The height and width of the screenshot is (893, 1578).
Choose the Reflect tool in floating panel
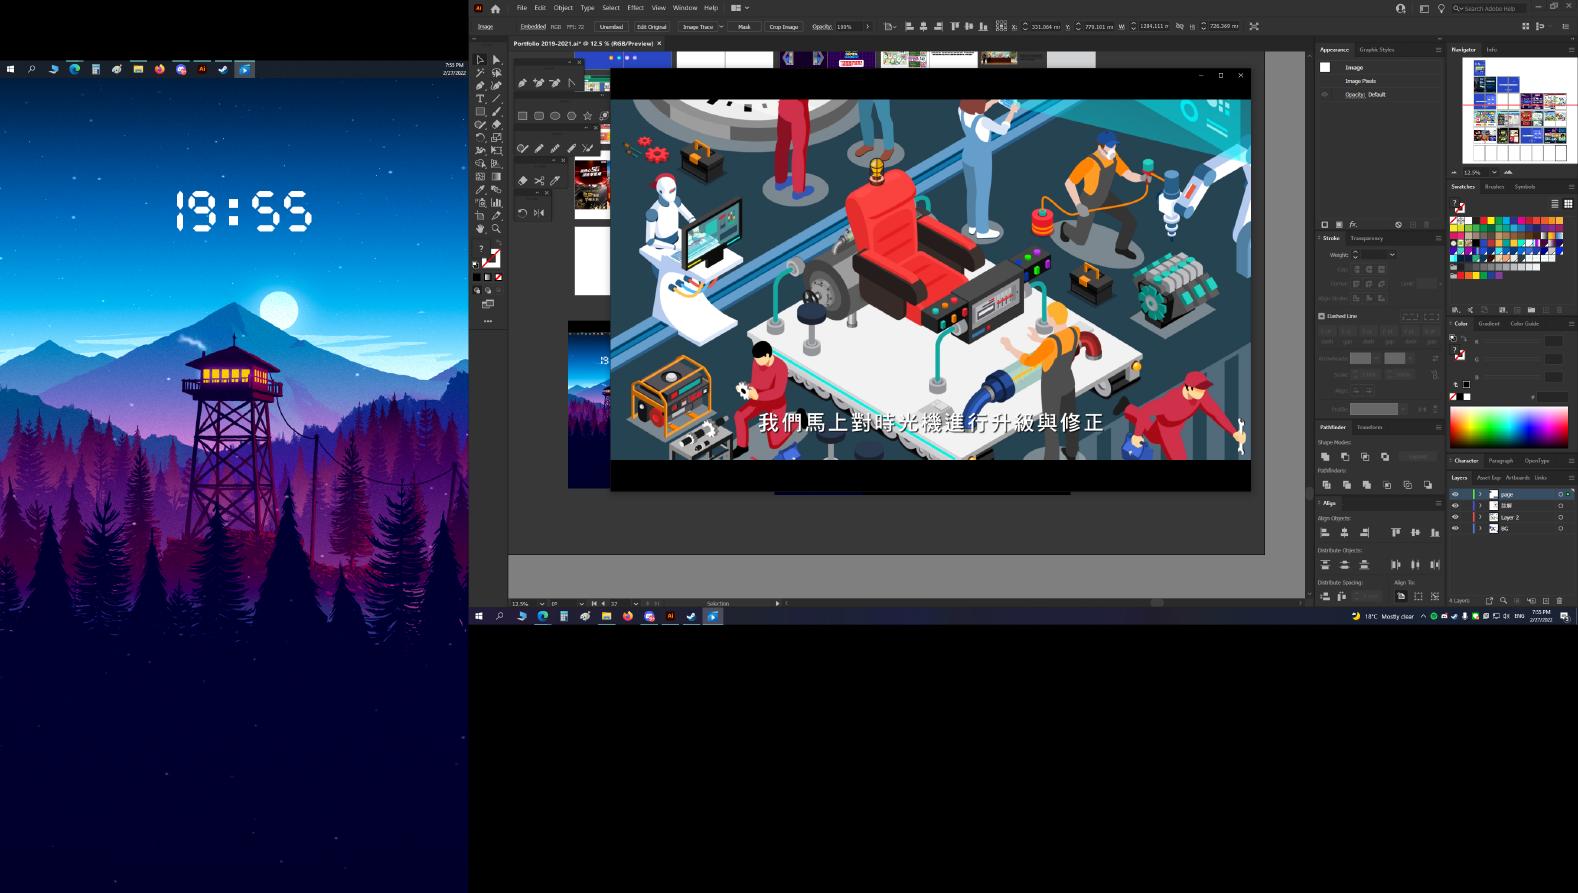coord(539,213)
